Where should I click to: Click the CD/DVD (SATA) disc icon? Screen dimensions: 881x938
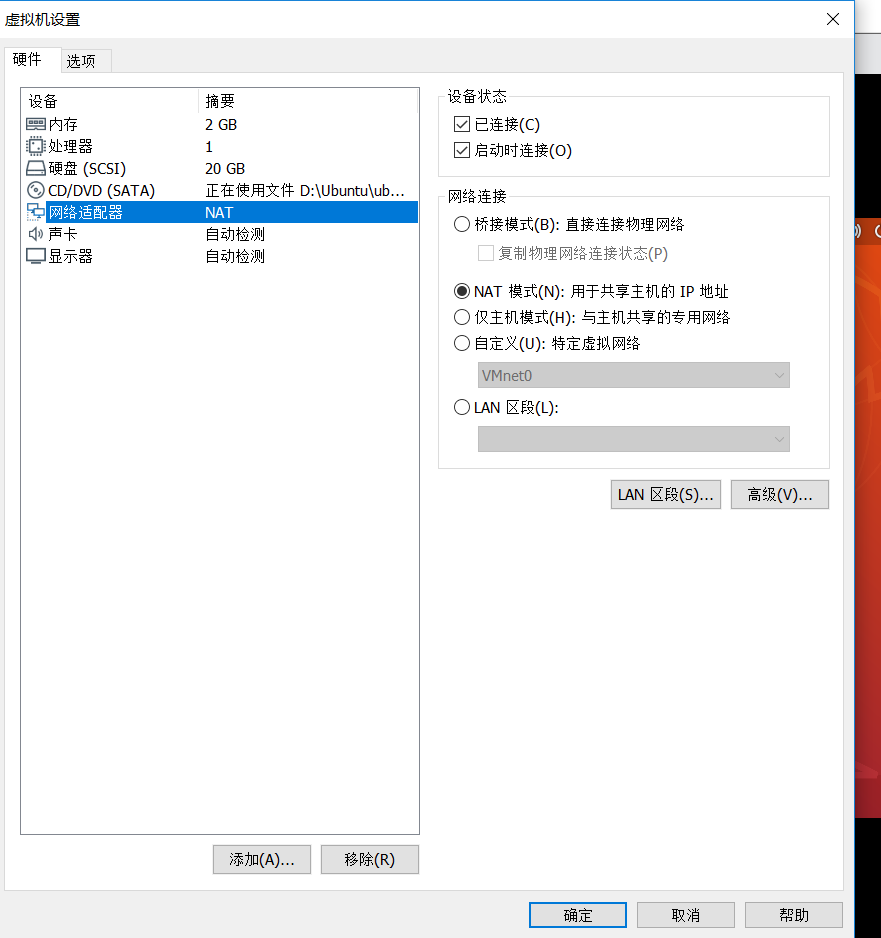pos(36,190)
